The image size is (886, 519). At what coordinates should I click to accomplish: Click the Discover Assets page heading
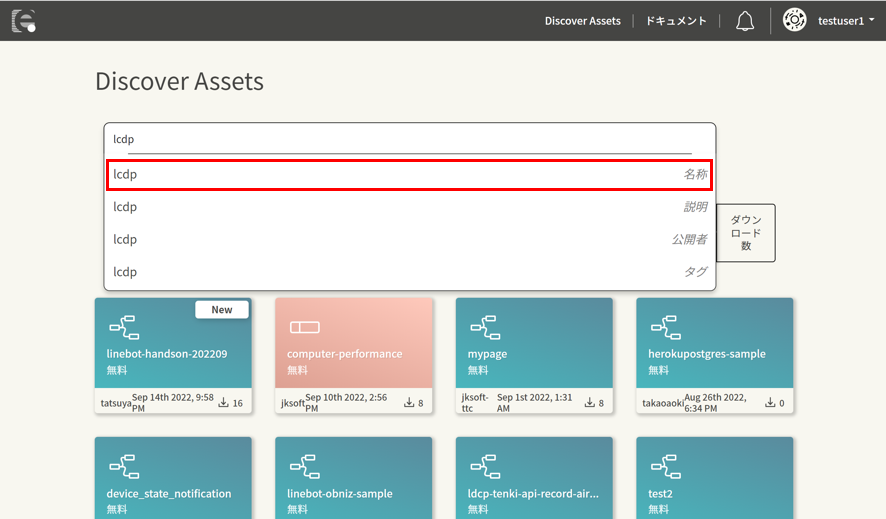pos(179,81)
